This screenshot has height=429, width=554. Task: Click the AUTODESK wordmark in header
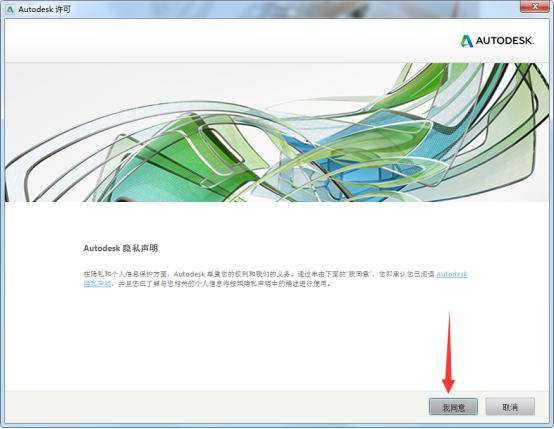coord(504,41)
